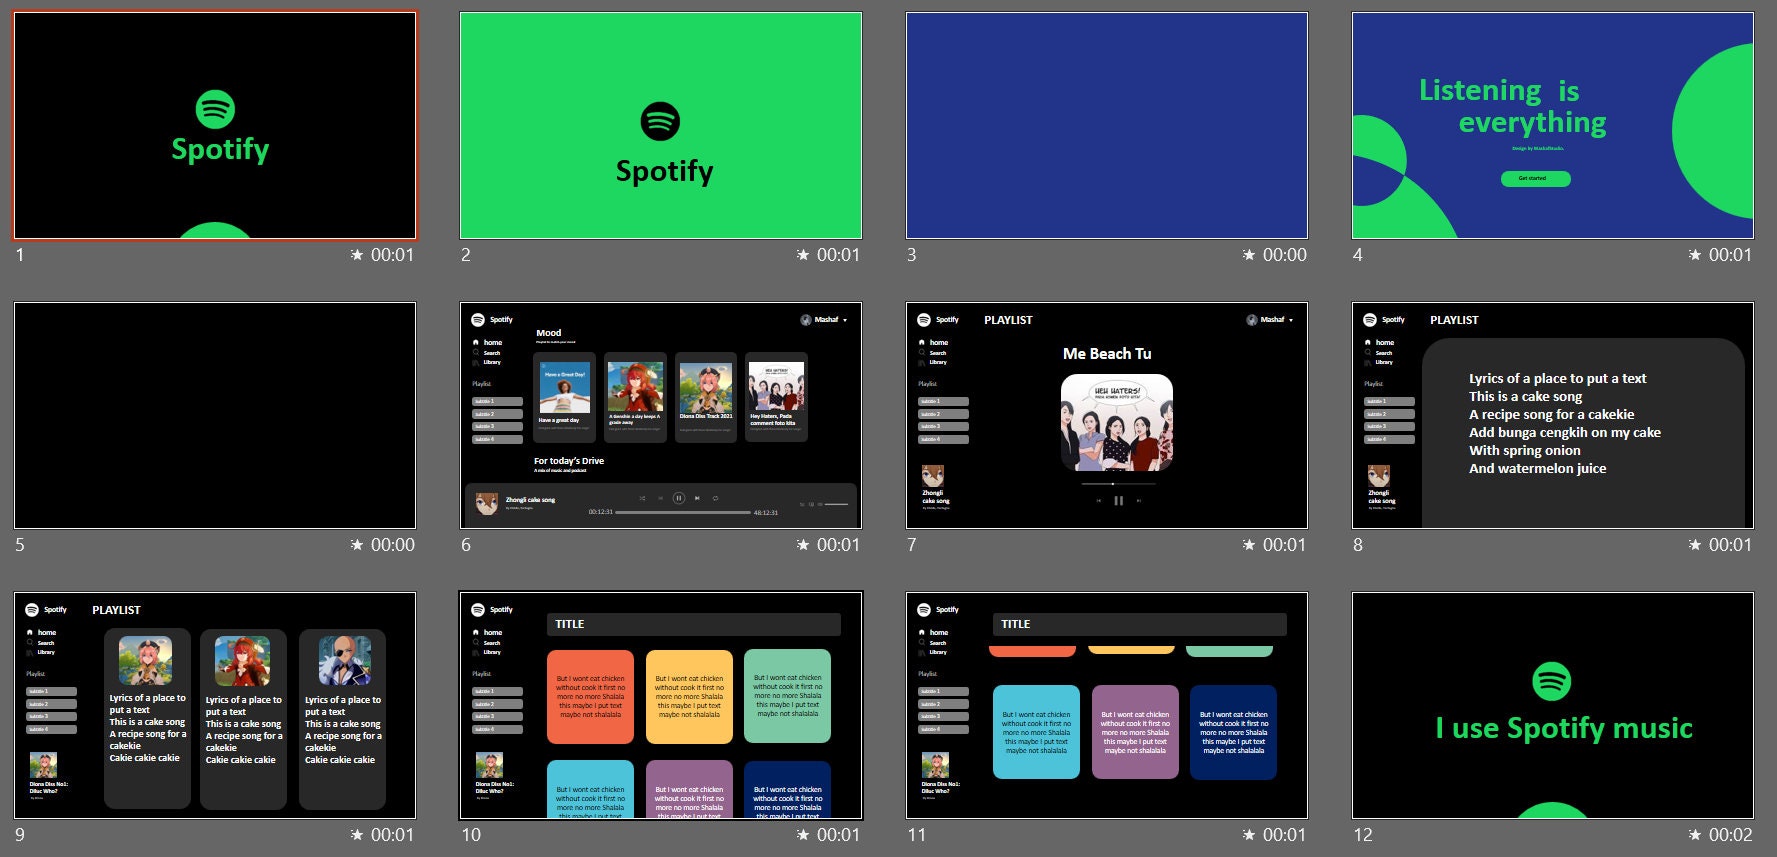The width and height of the screenshot is (1777, 857).
Task: Click slide number label 8
Action: (1357, 545)
